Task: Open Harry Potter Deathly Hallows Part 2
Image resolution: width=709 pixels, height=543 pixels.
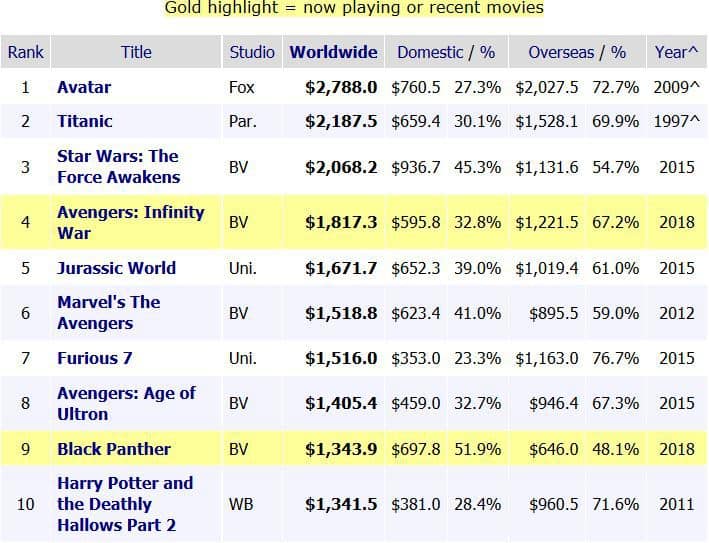Action: [125, 504]
